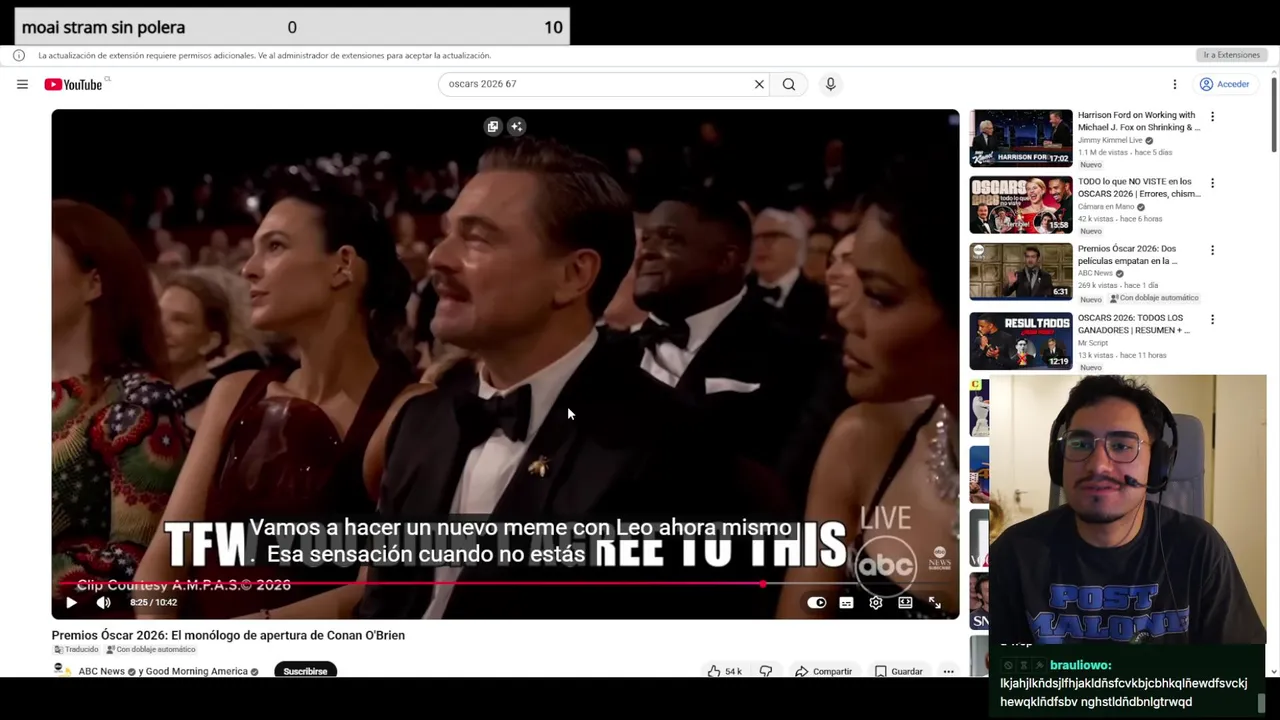Enter fullscreen with the expand icon
This screenshot has height=720, width=1280.
[935, 602]
